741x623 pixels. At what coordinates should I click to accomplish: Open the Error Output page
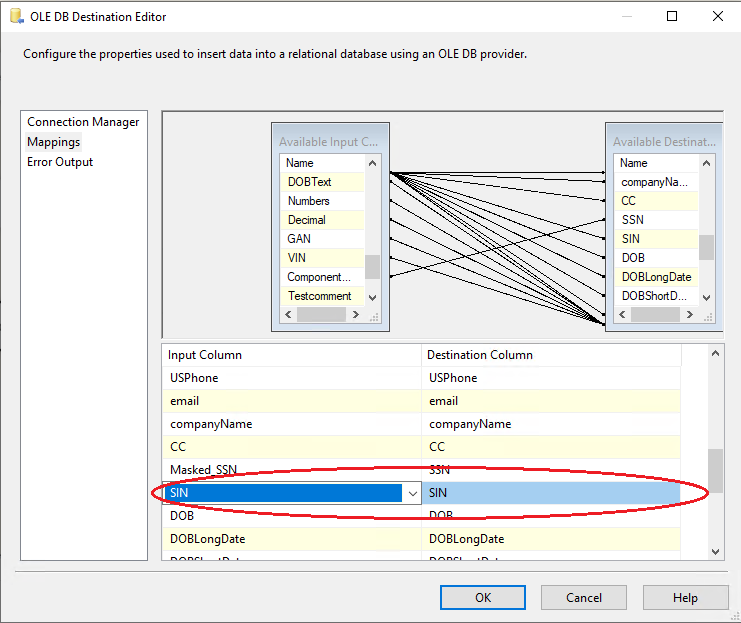tap(60, 162)
